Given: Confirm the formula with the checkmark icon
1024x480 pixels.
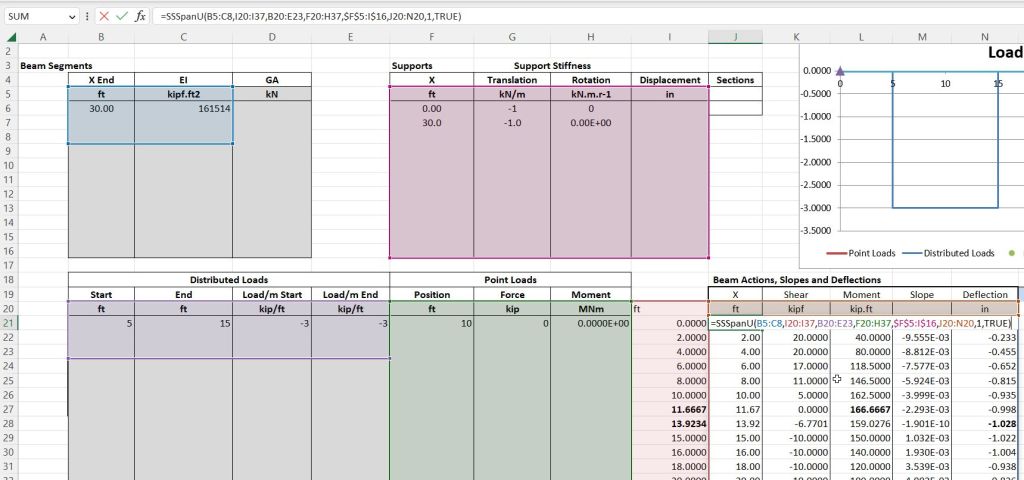Looking at the screenshot, I should click(x=122, y=17).
